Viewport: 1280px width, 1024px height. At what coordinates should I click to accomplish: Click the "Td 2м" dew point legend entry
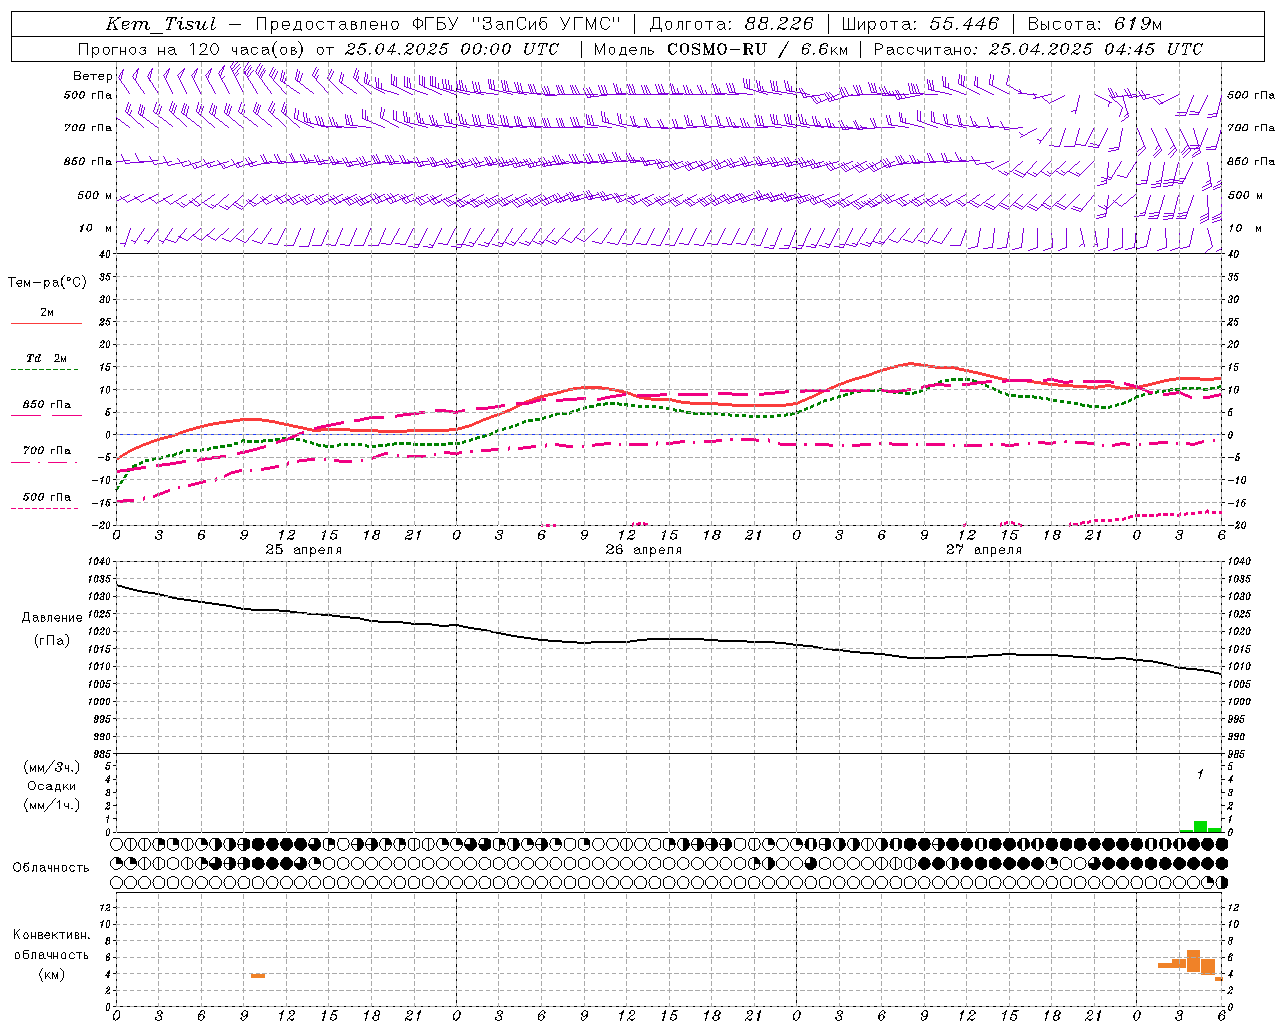[46, 358]
